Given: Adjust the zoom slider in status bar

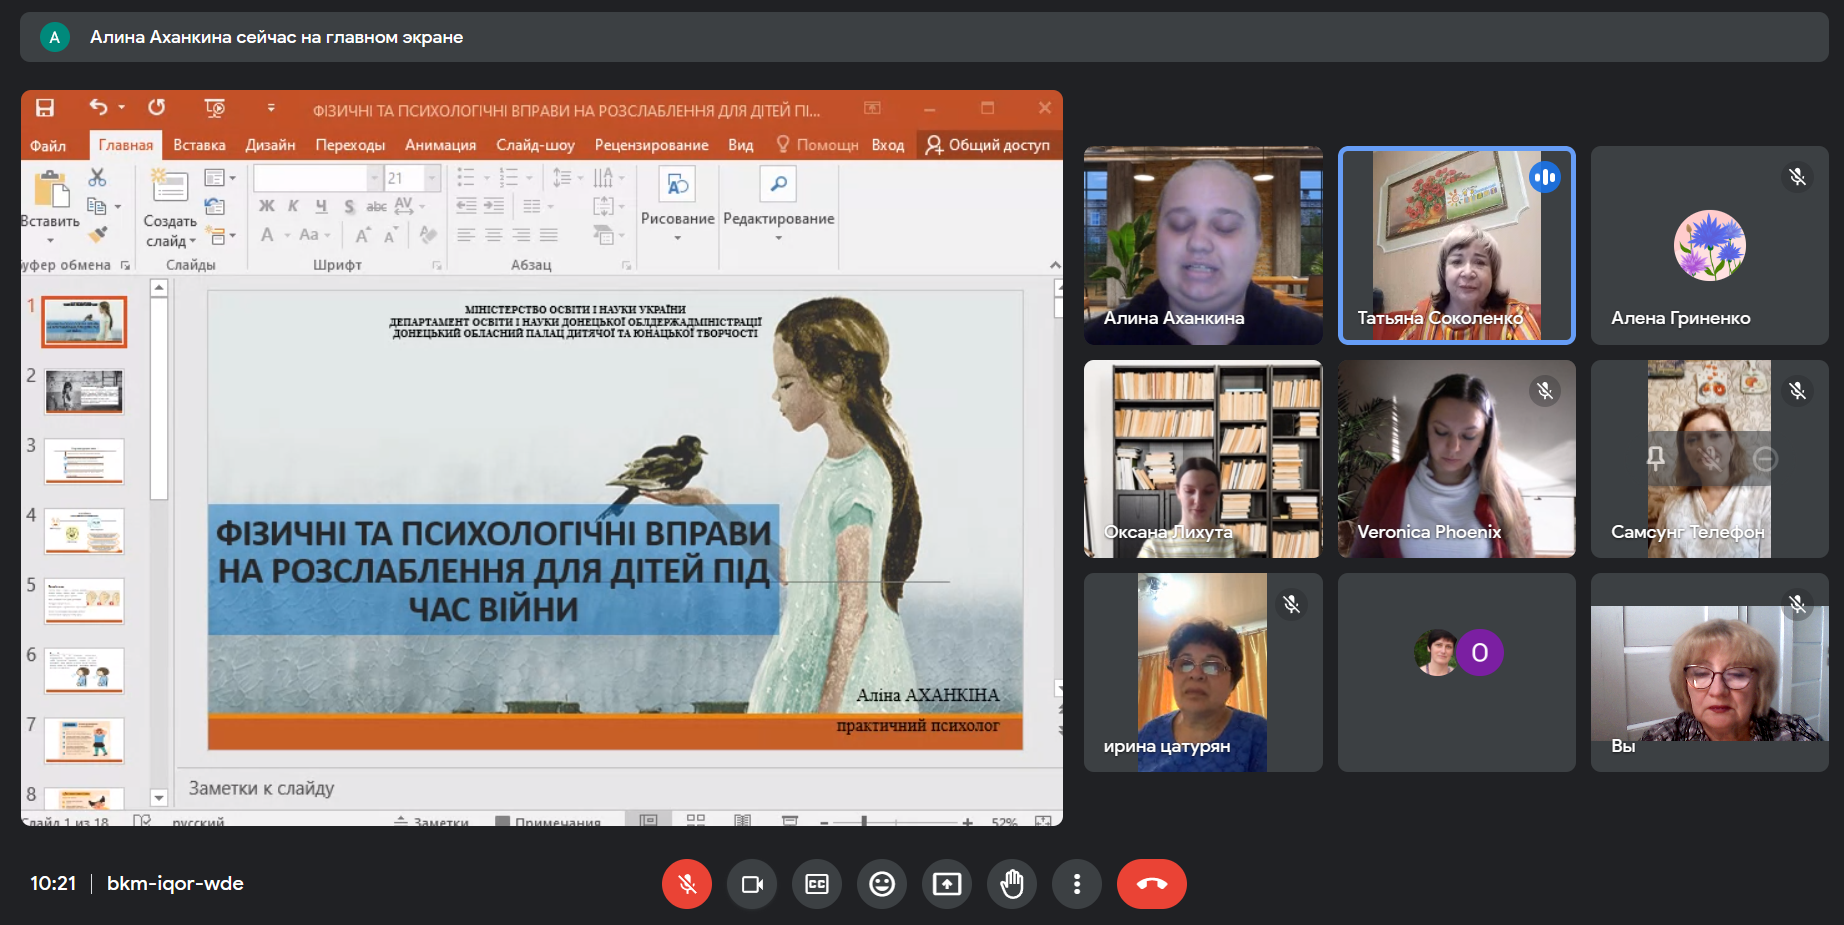Looking at the screenshot, I should click(864, 821).
